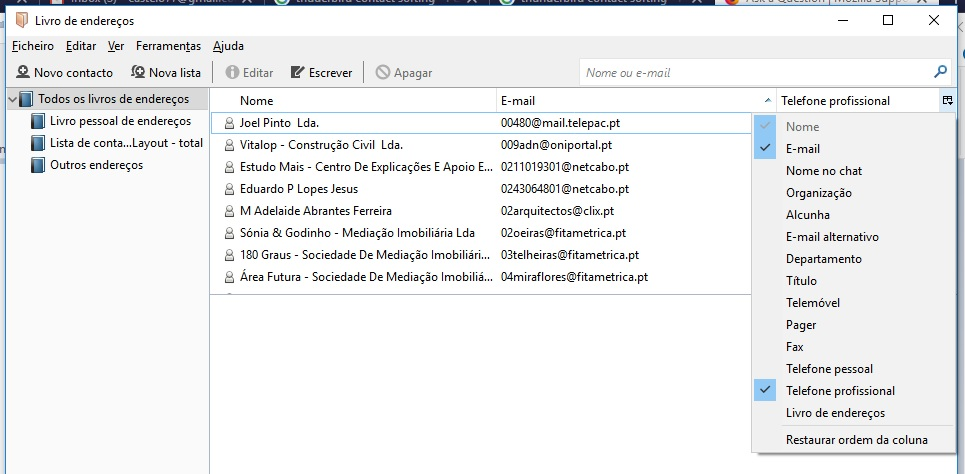Click contact icon beside Joel Pinto Lda.
This screenshot has width=965, height=474.
coord(229,123)
